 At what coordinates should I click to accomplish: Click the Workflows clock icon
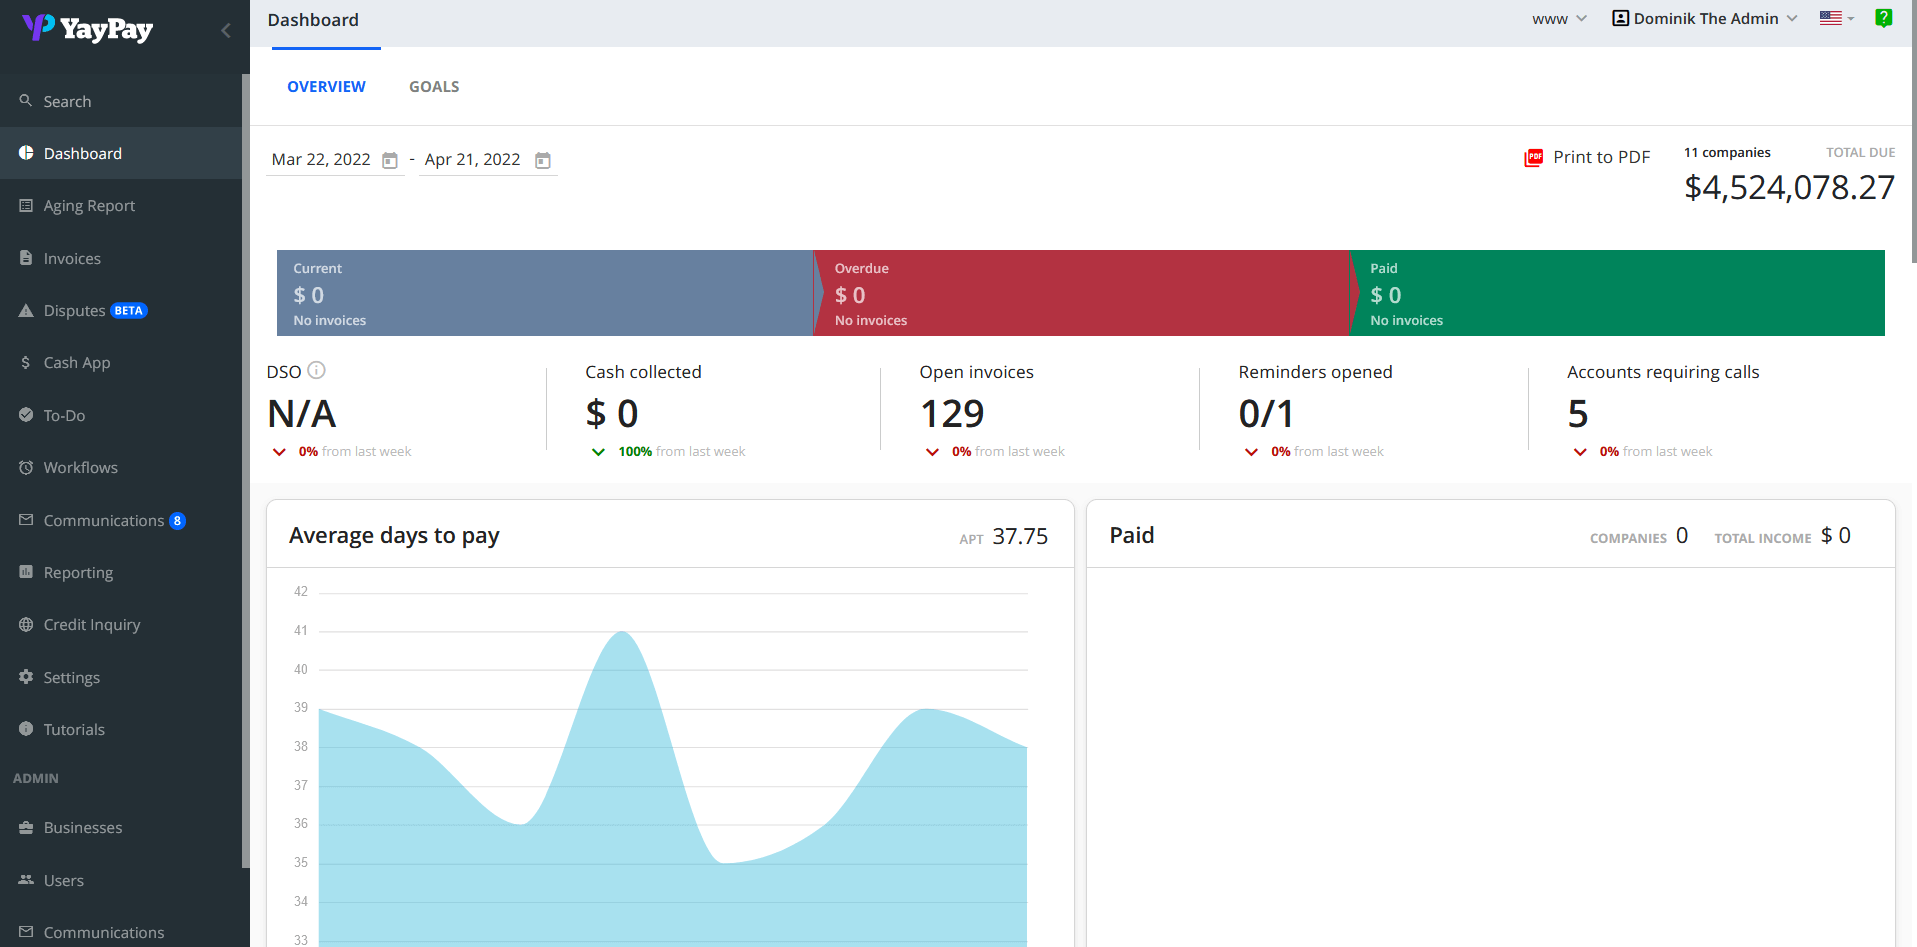tap(26, 467)
